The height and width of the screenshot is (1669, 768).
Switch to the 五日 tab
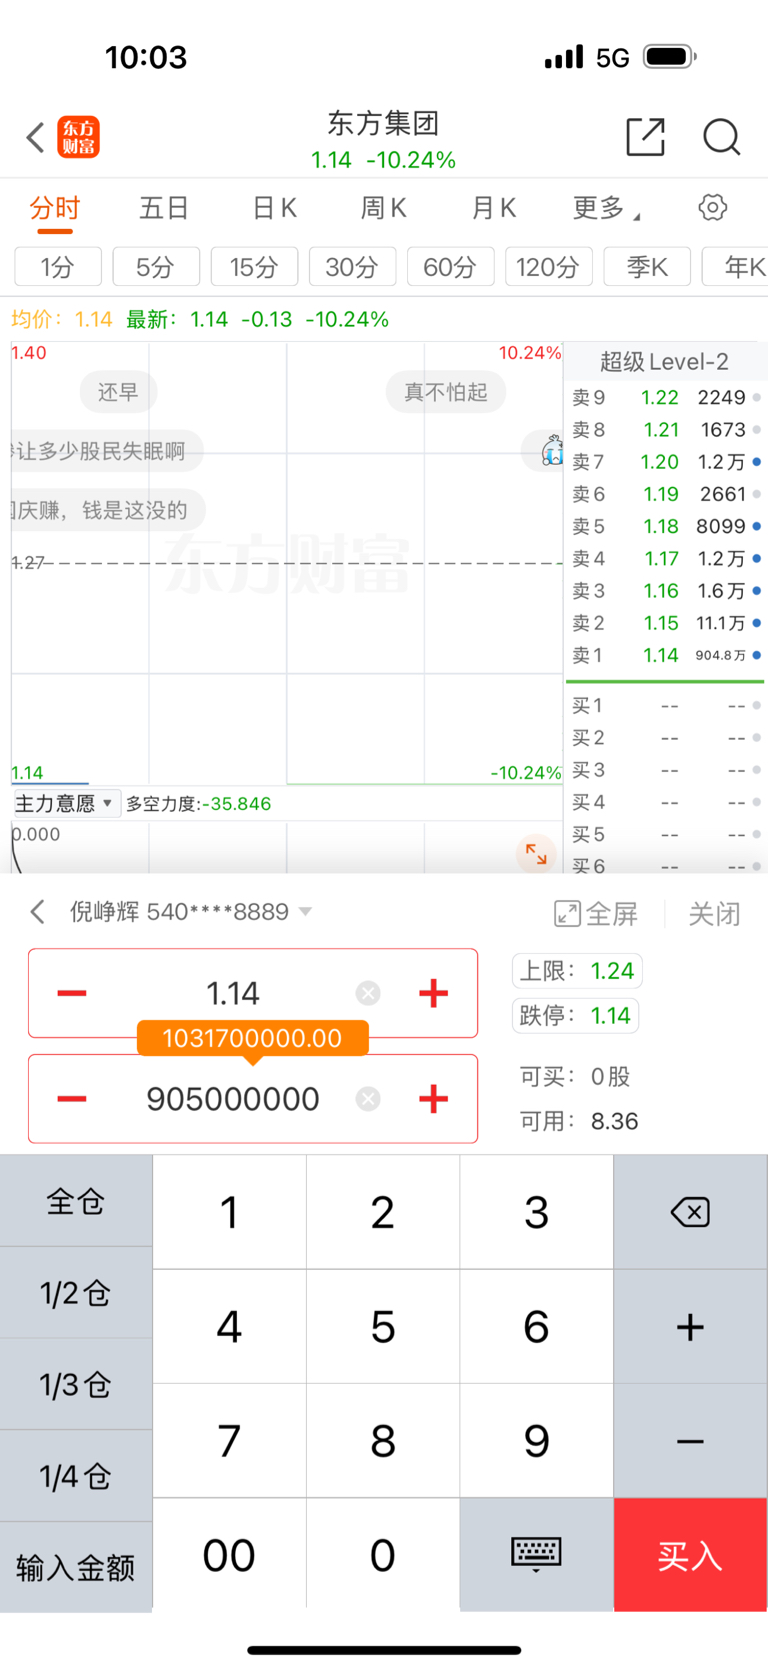click(164, 208)
